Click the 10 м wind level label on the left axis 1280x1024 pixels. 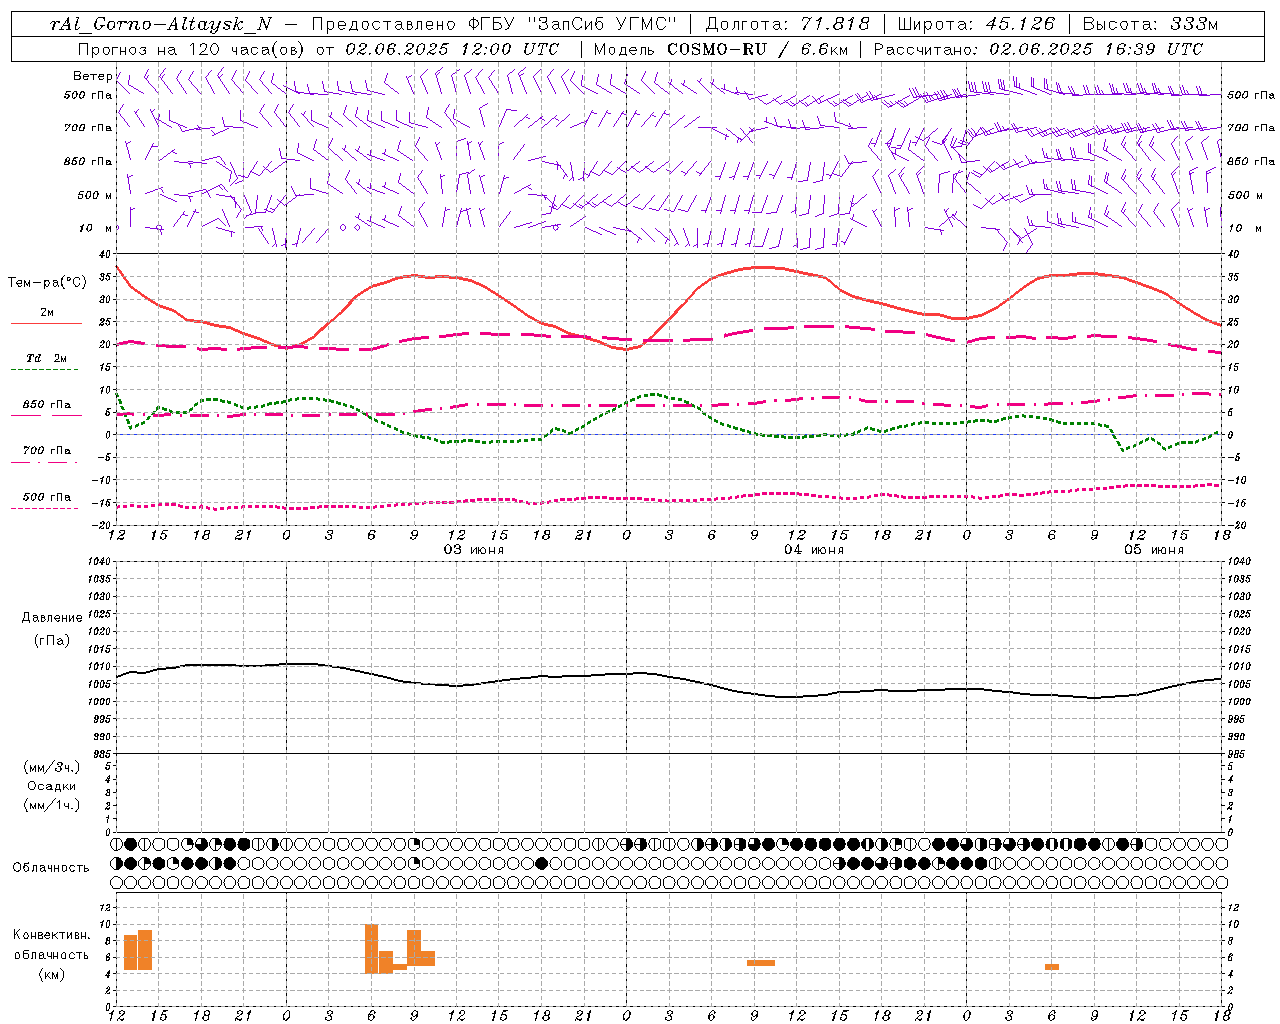96,228
